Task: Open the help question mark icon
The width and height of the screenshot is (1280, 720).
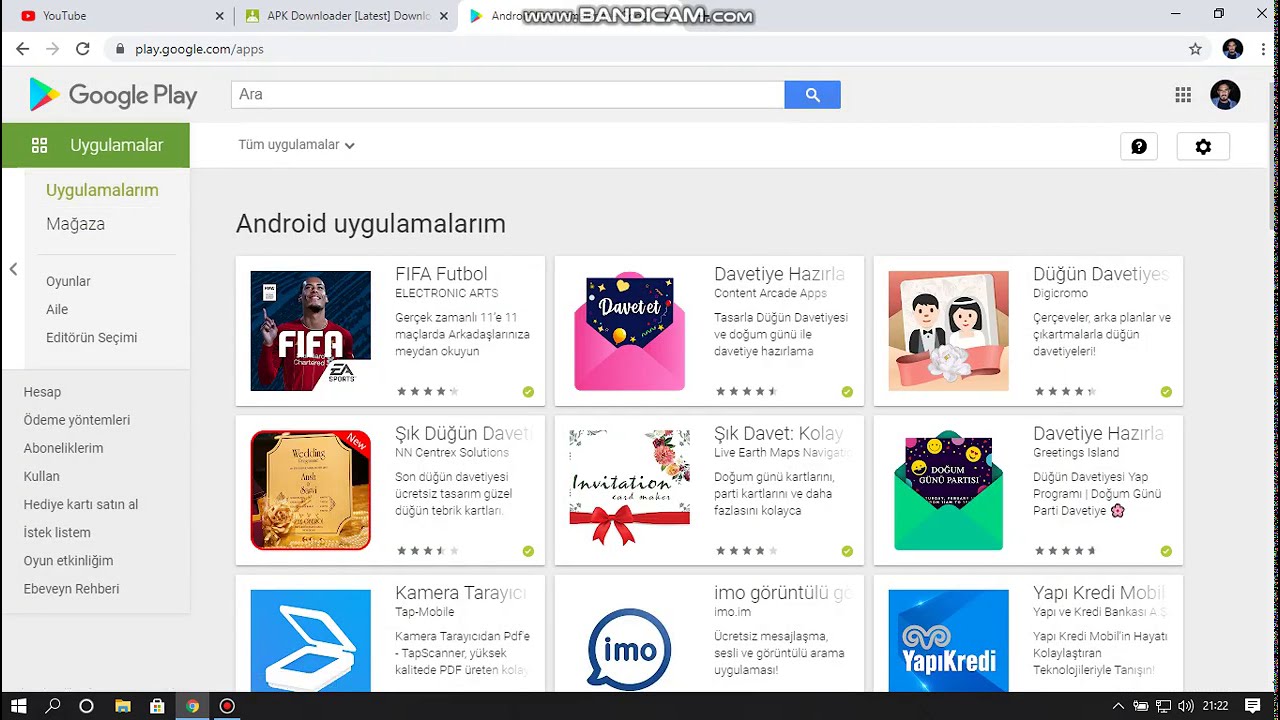Action: [x=1139, y=146]
